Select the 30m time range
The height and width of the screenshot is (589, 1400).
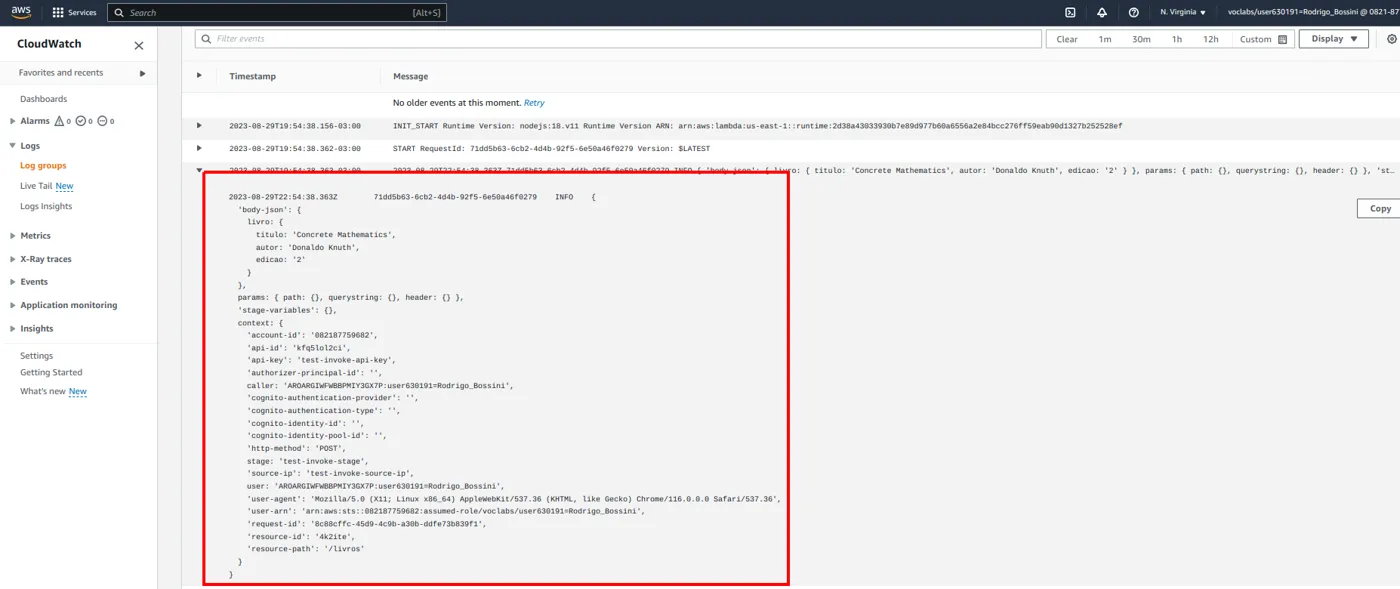point(1141,39)
